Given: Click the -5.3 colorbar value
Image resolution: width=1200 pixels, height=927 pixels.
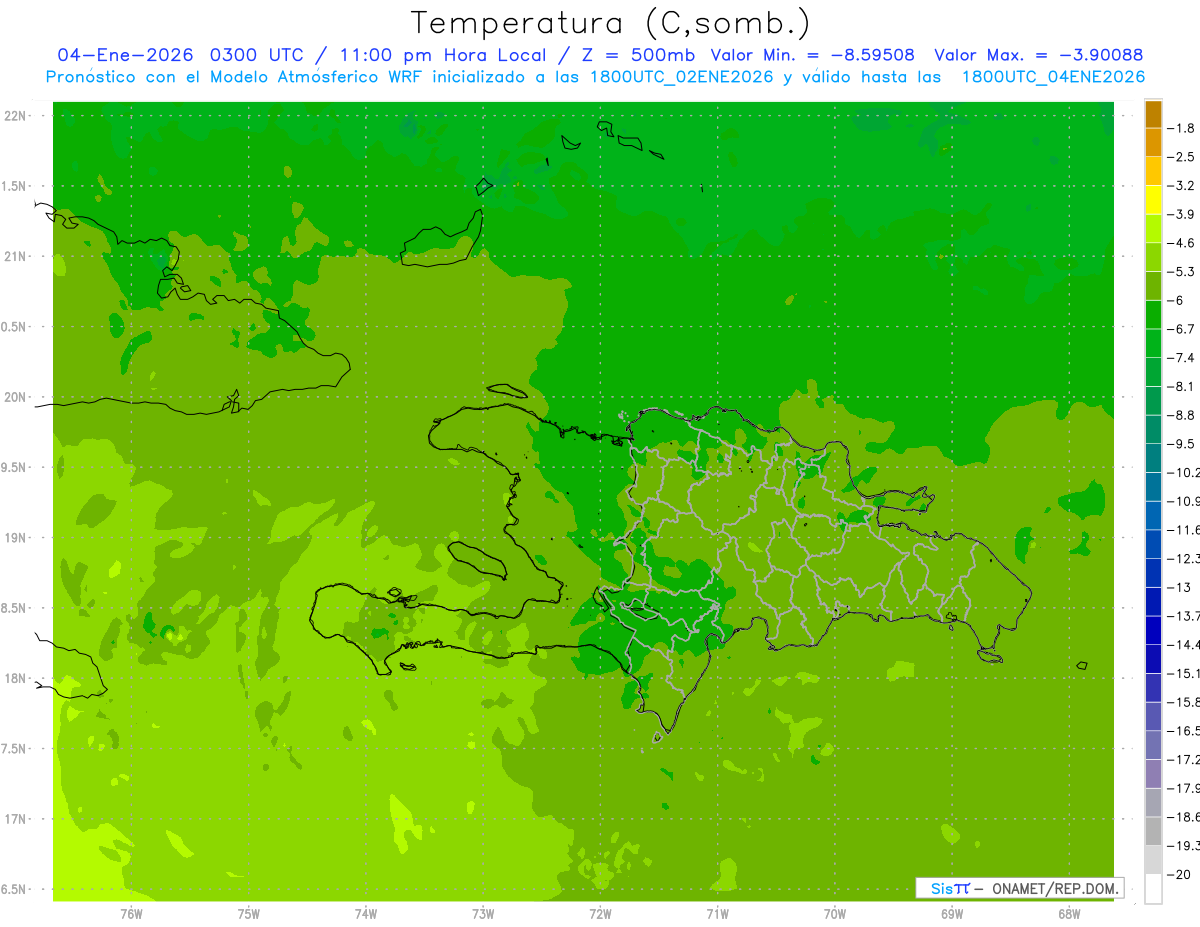Looking at the screenshot, I should coord(1182,271).
